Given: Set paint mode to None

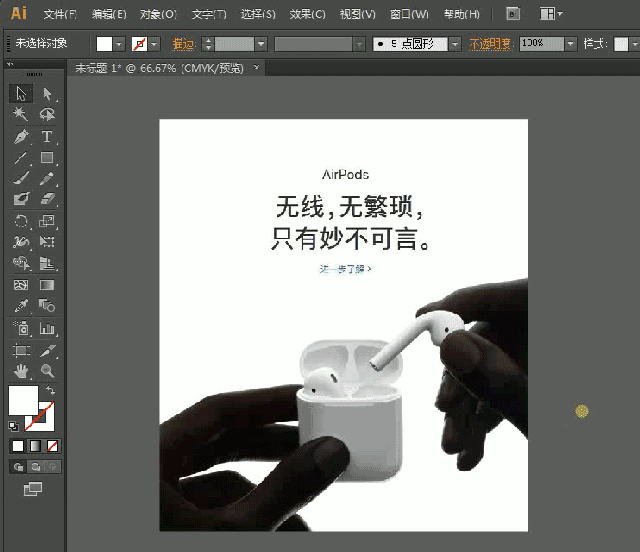Looking at the screenshot, I should click(53, 446).
